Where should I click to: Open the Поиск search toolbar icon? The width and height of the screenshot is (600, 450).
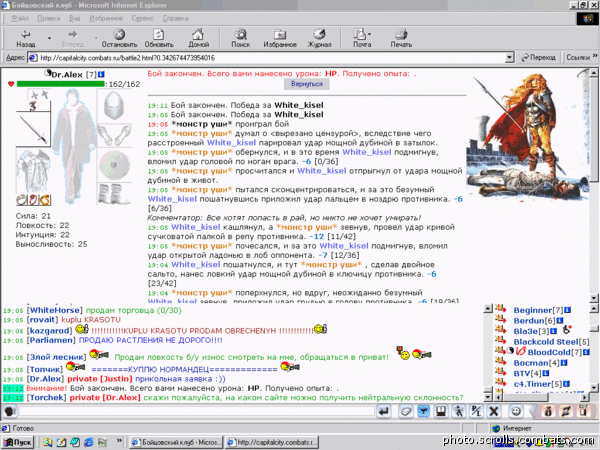pos(241,34)
